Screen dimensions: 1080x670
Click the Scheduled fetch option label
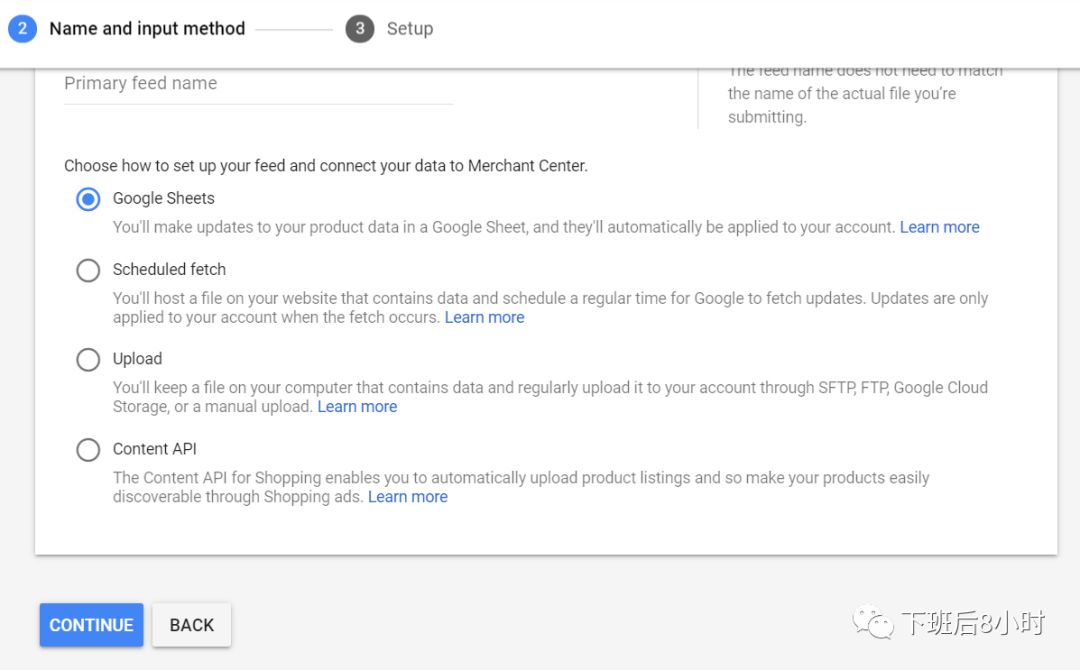coord(169,269)
